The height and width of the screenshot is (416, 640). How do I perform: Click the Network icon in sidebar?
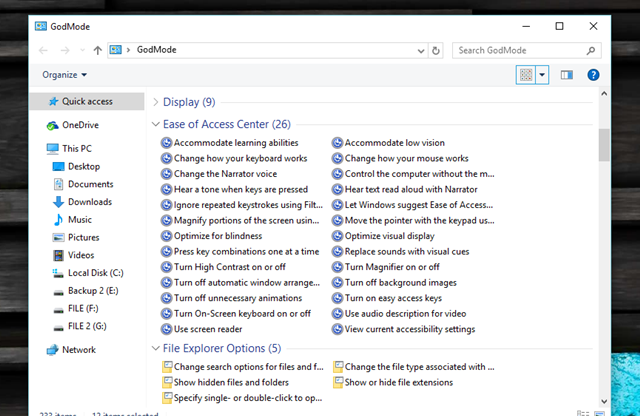pos(52,350)
